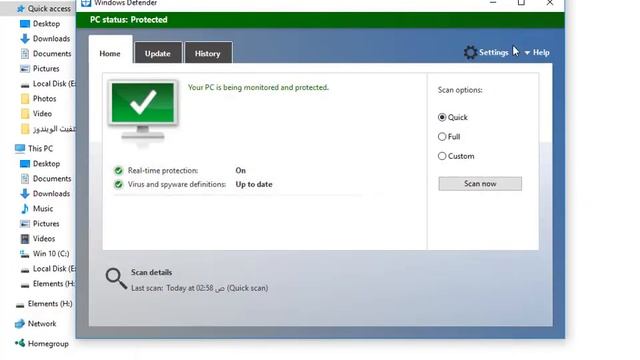Screen dimensions: 640x360
Task: Minimize the Windows Defender window
Action: pos(493,3)
